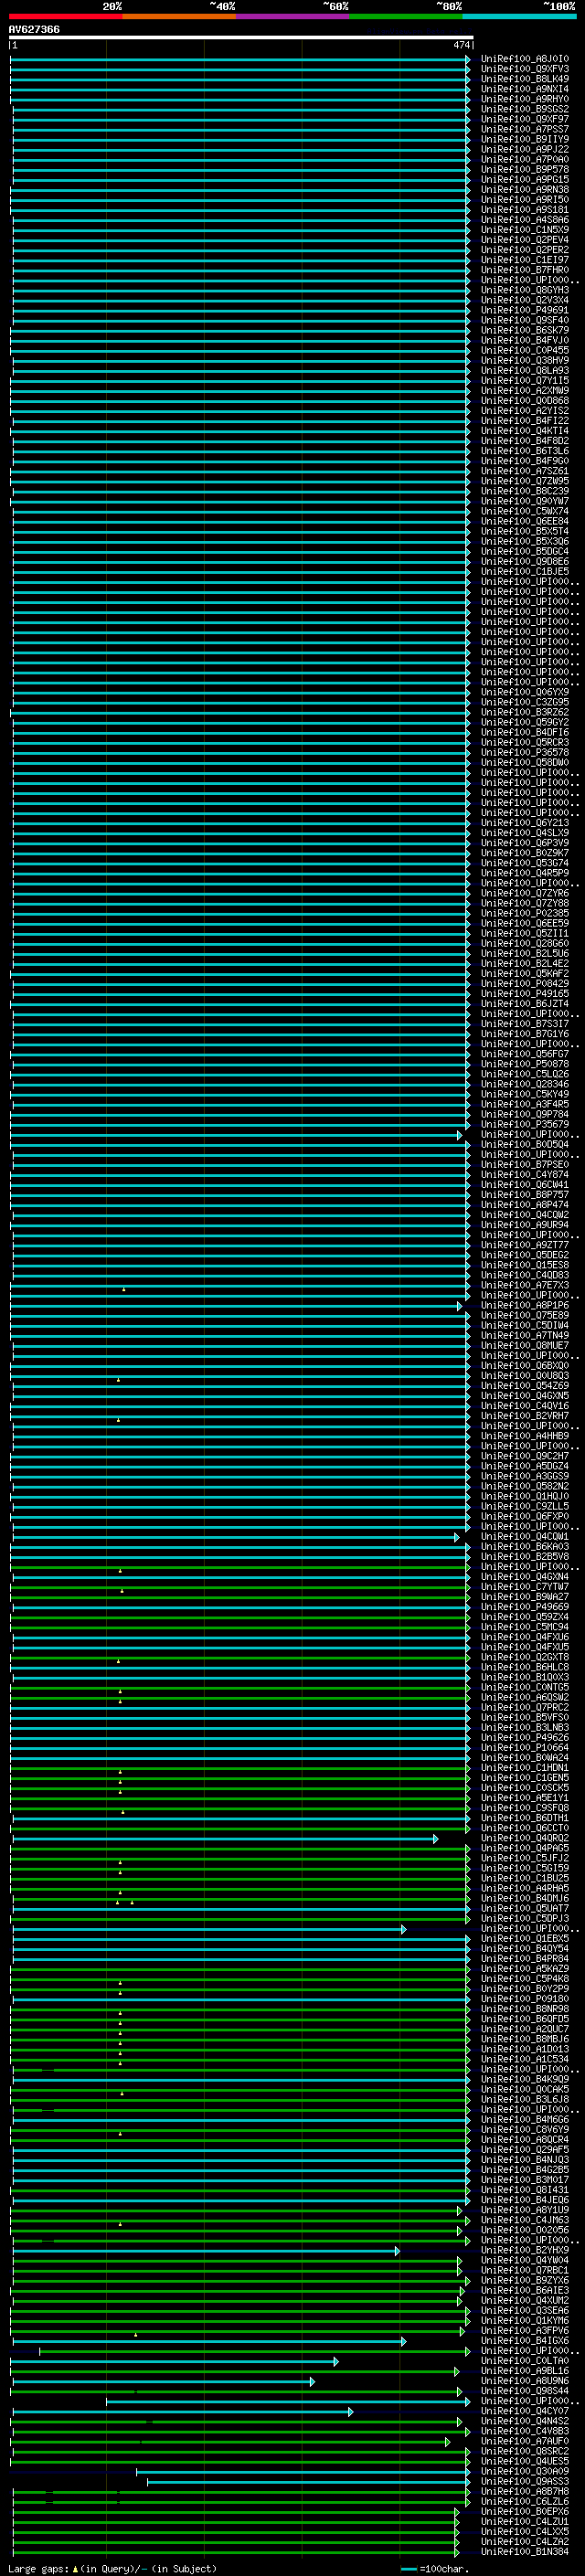Select the UniRef100_B6HLC8 label
The width and height of the screenshot is (585, 2576).
pos(525,1667)
